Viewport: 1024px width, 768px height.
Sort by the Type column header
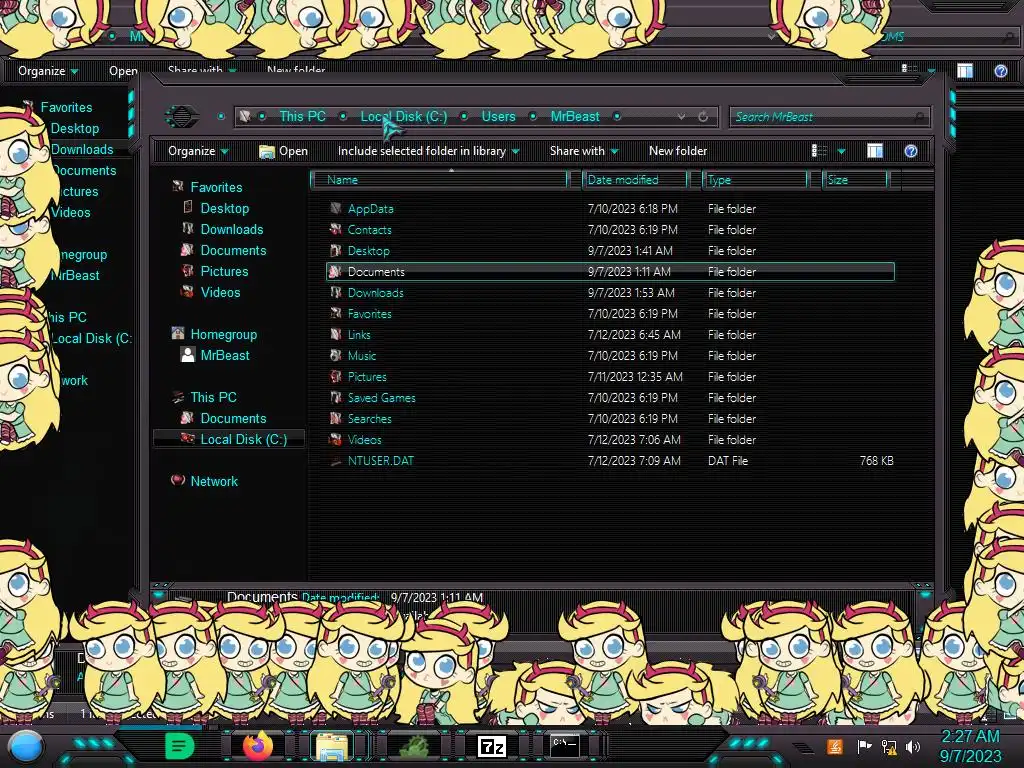pos(755,180)
